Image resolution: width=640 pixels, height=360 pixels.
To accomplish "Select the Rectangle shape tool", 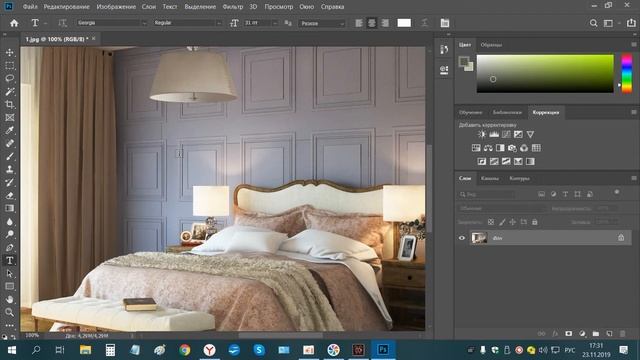I will pyautogui.click(x=9, y=287).
